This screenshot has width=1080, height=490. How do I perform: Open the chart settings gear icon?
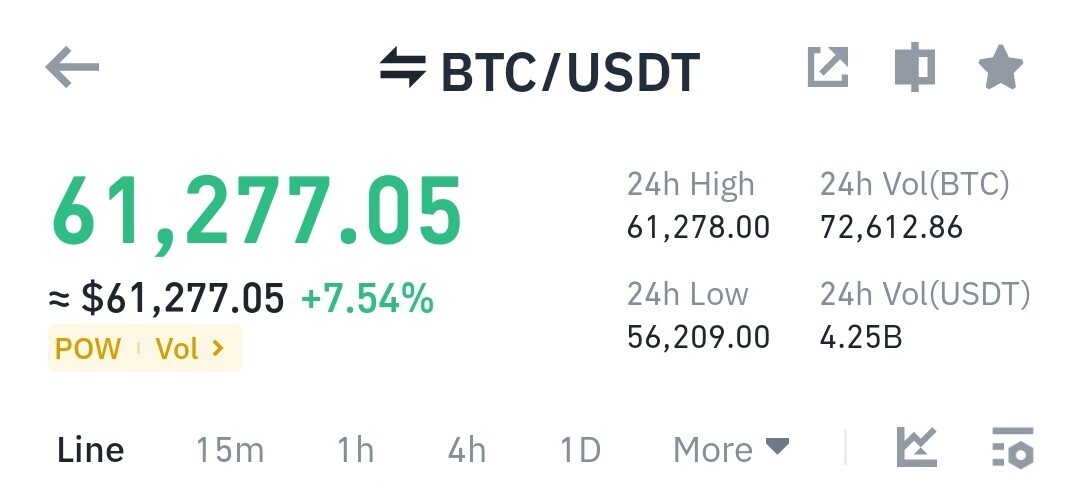[1013, 447]
